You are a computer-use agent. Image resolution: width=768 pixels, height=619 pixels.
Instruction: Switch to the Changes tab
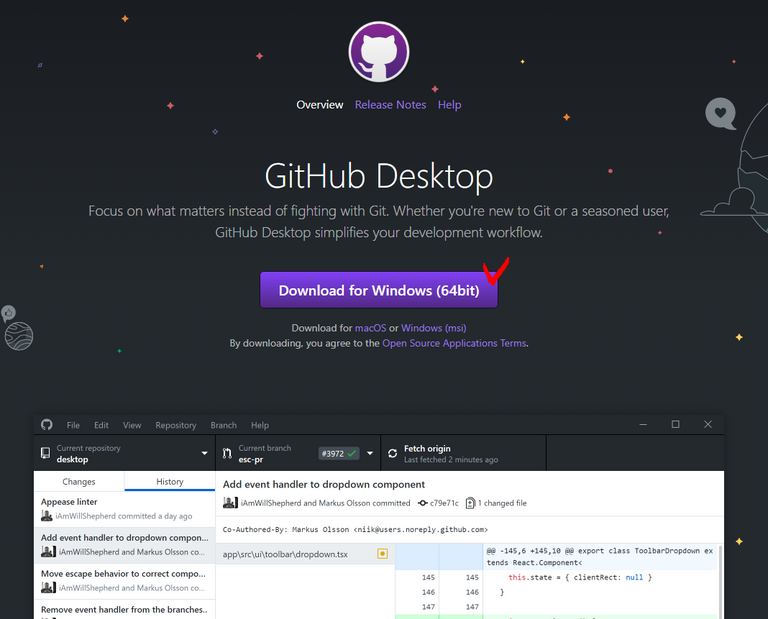point(79,481)
